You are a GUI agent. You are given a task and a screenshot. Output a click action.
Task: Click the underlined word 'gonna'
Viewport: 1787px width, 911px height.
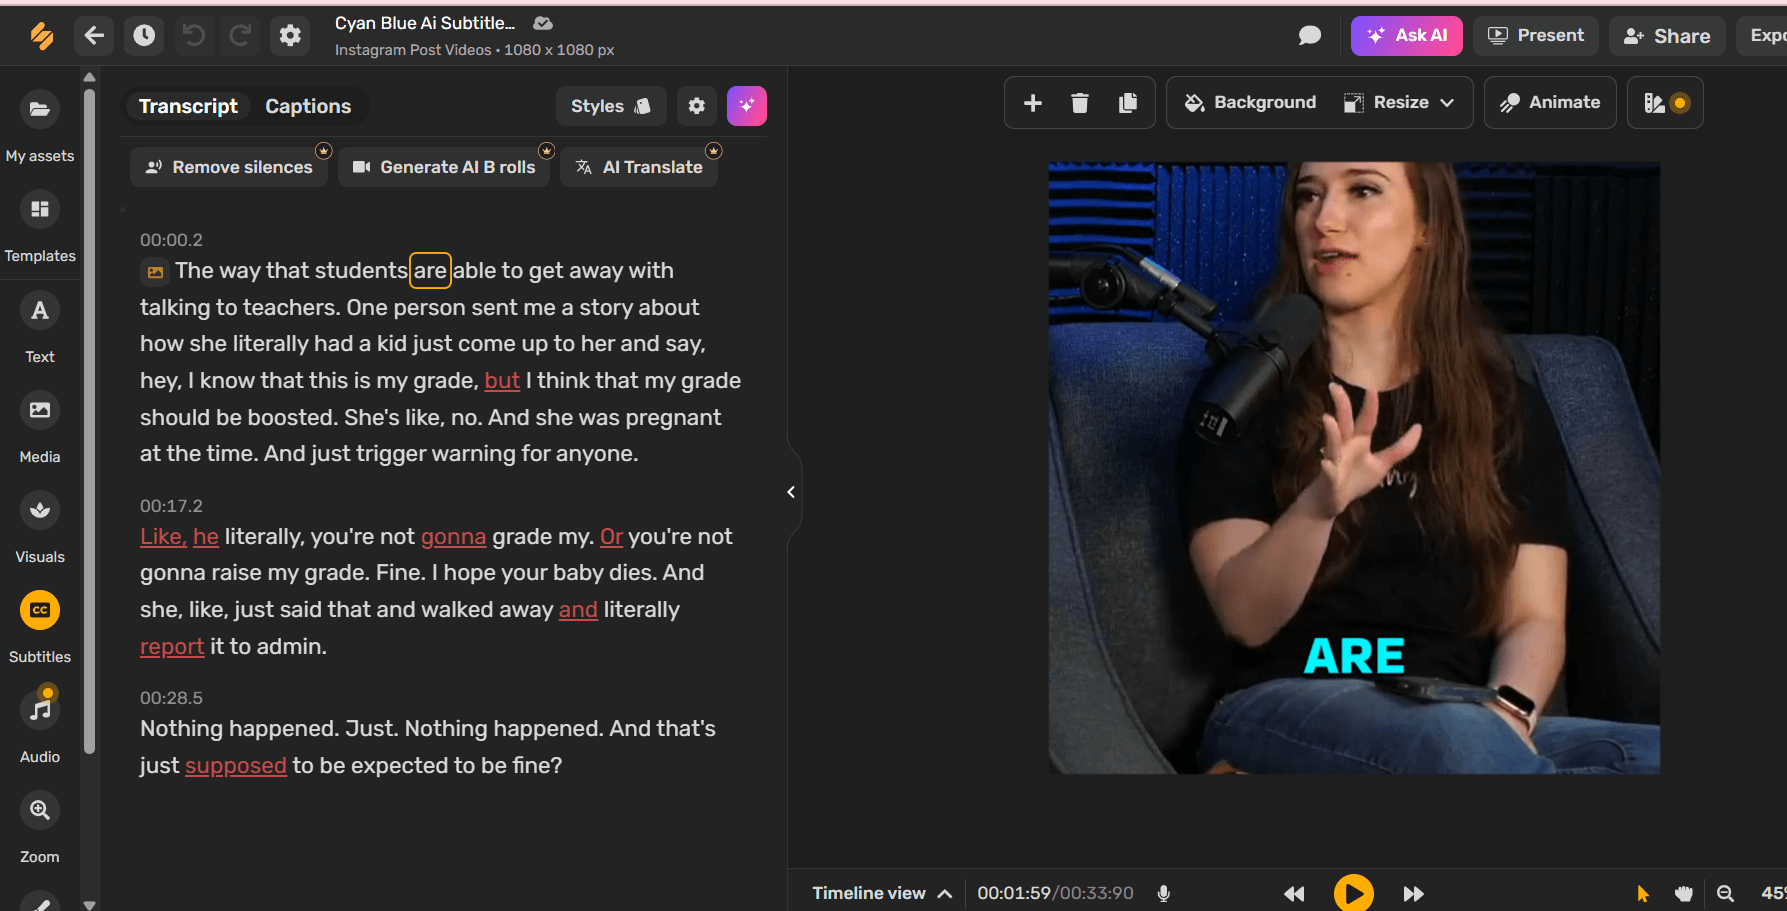[x=453, y=537]
